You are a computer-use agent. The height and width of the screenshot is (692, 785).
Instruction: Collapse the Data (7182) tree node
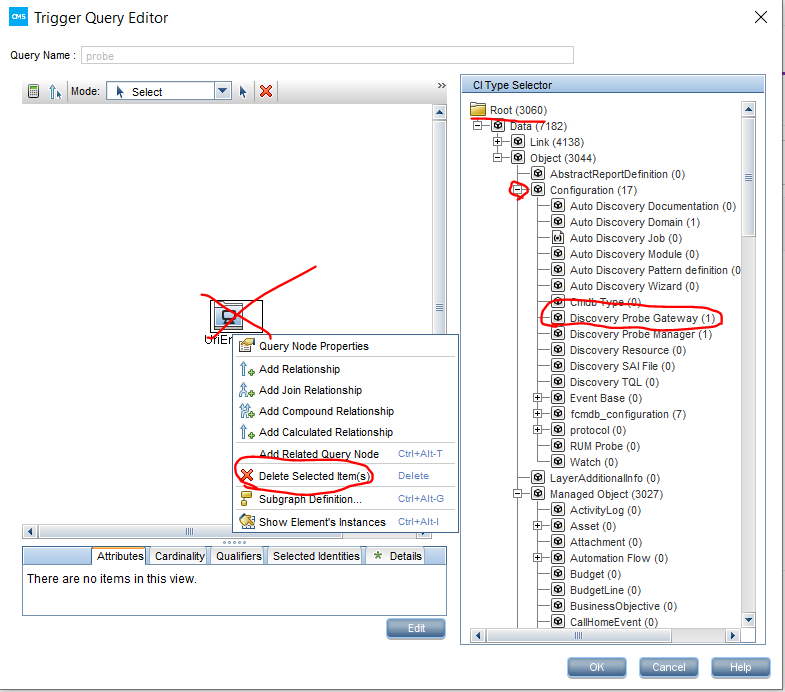(478, 126)
